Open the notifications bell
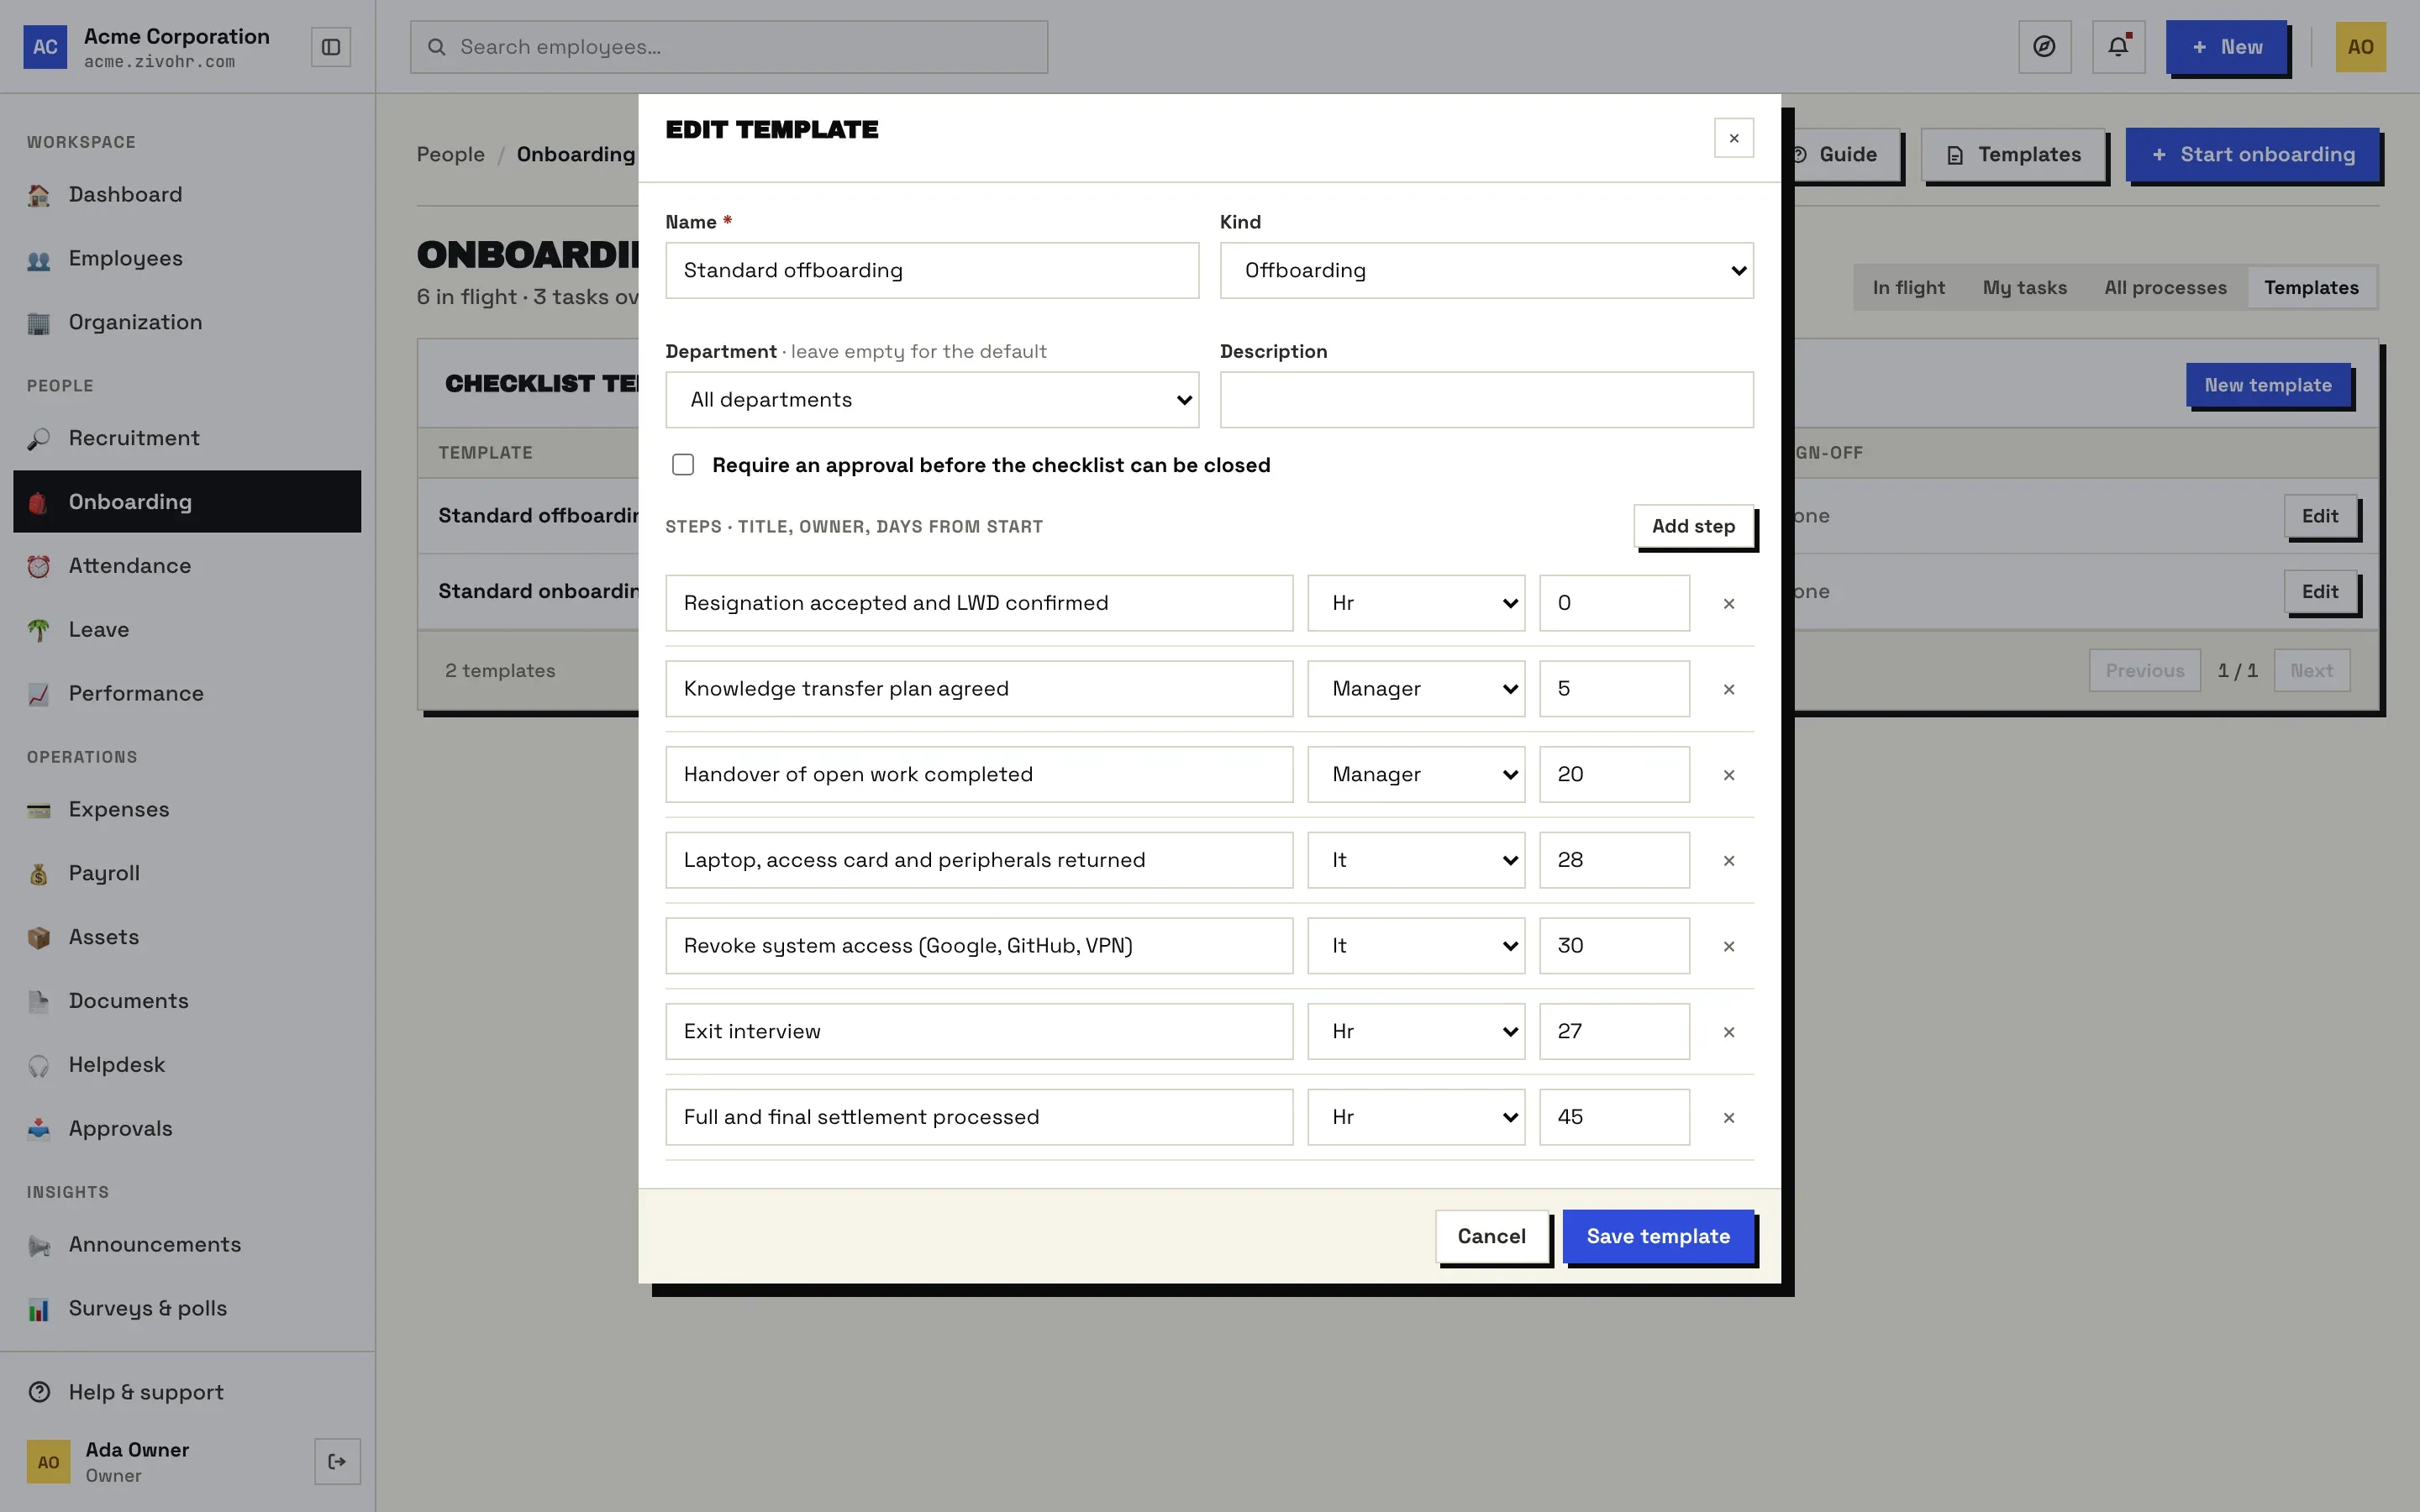 (2118, 47)
